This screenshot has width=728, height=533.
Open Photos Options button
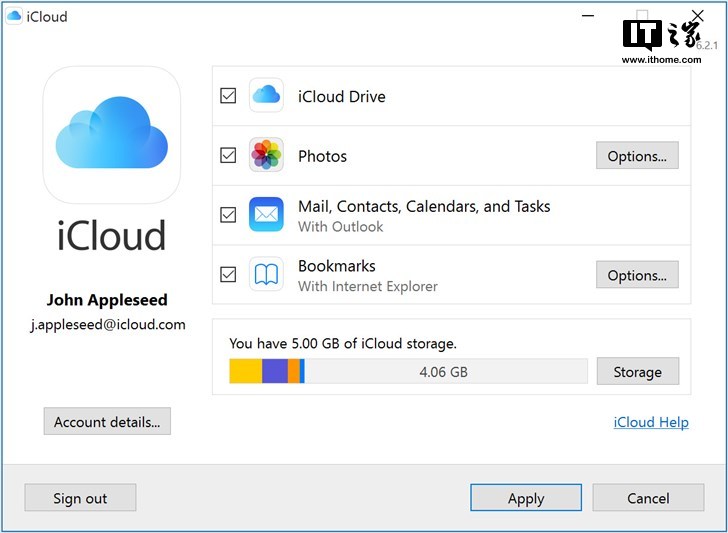(637, 156)
